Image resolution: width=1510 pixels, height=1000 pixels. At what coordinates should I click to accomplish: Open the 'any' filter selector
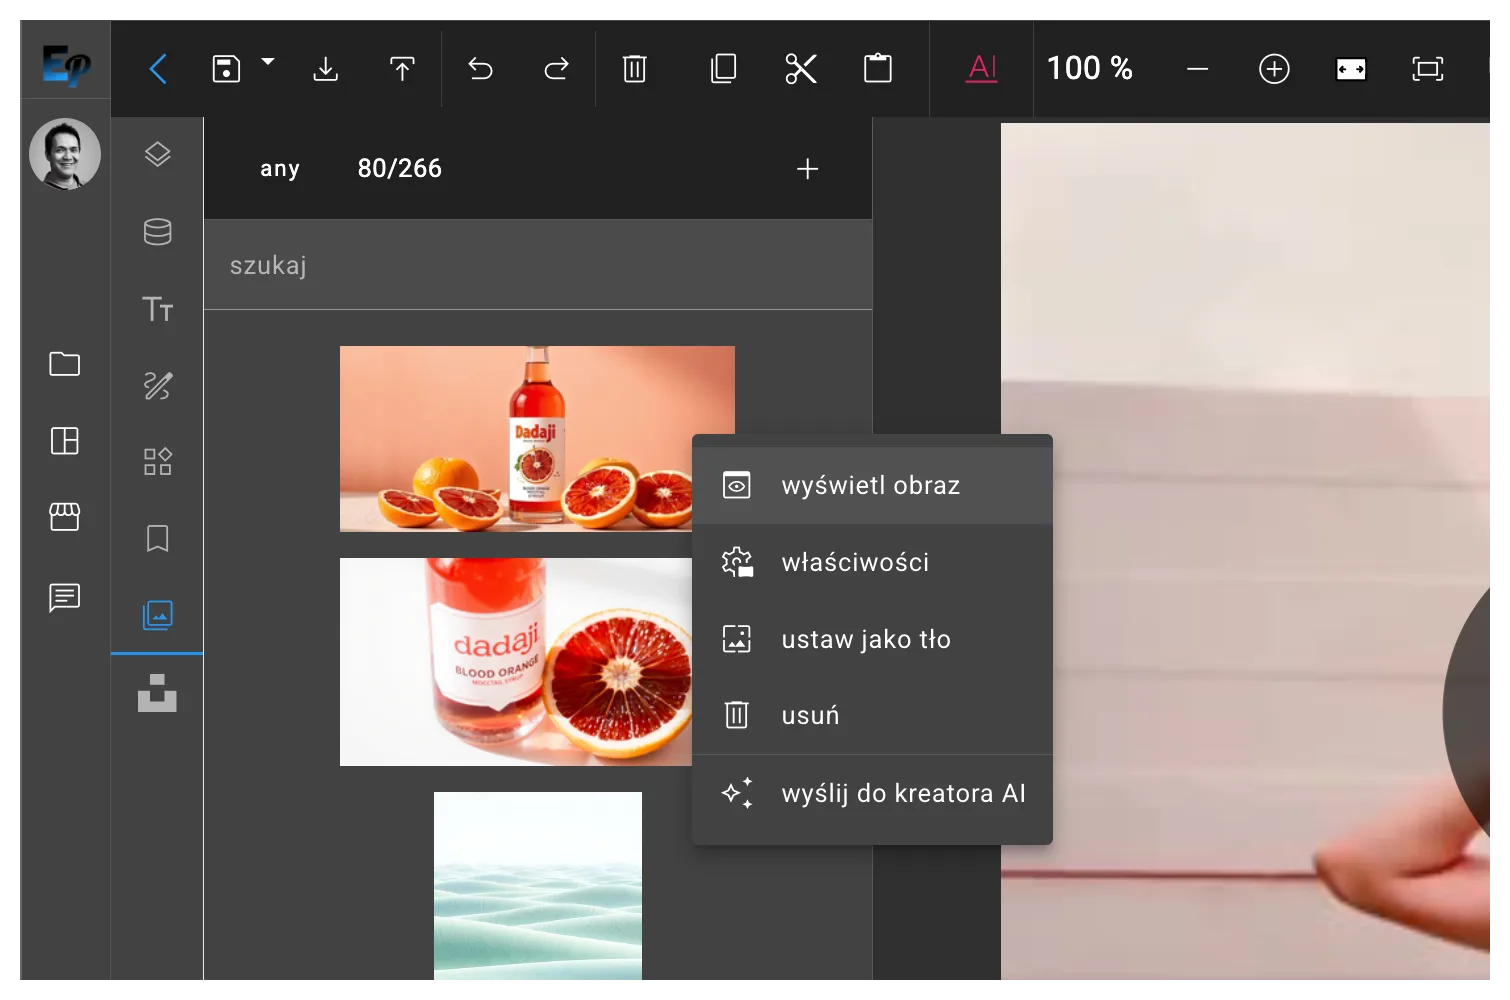[280, 169]
